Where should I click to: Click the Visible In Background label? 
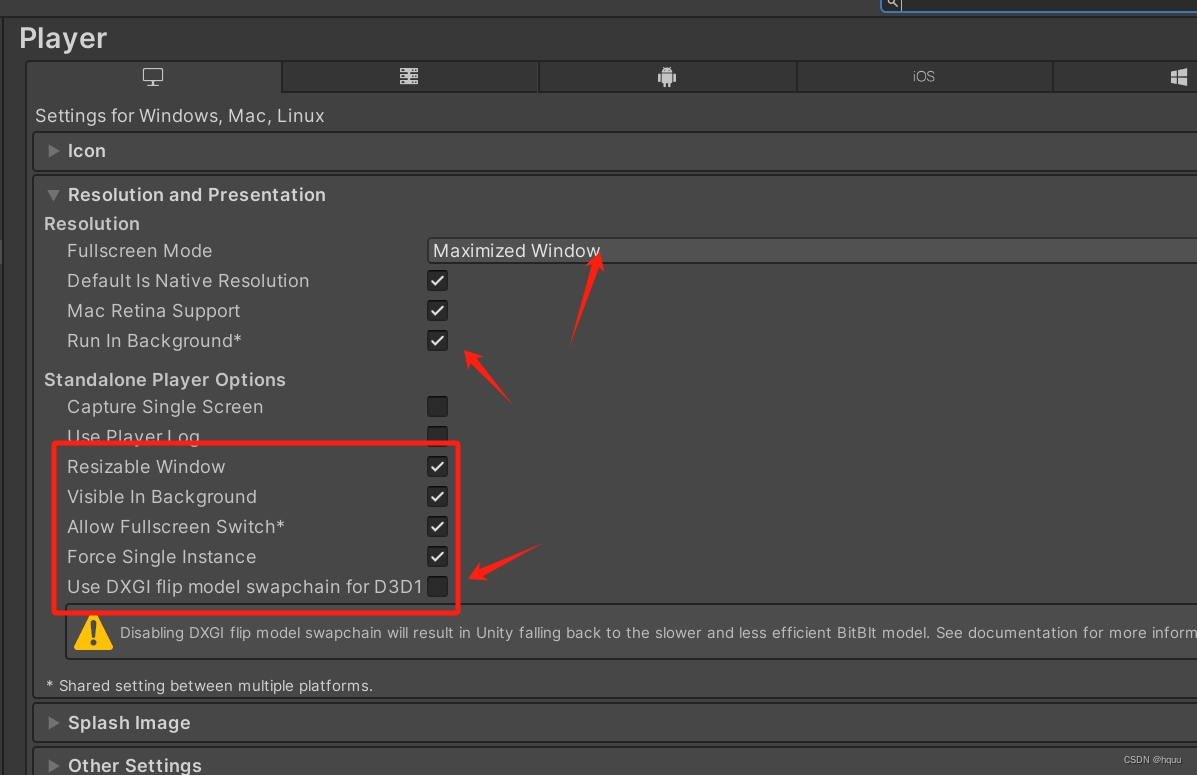162,496
